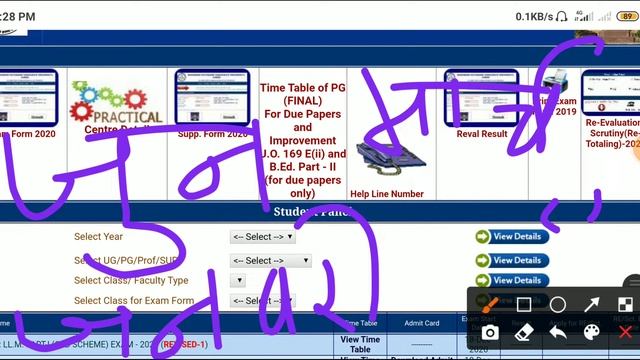The image size is (640, 360).
Task: Undo last drawing stroke
Action: coord(558,333)
